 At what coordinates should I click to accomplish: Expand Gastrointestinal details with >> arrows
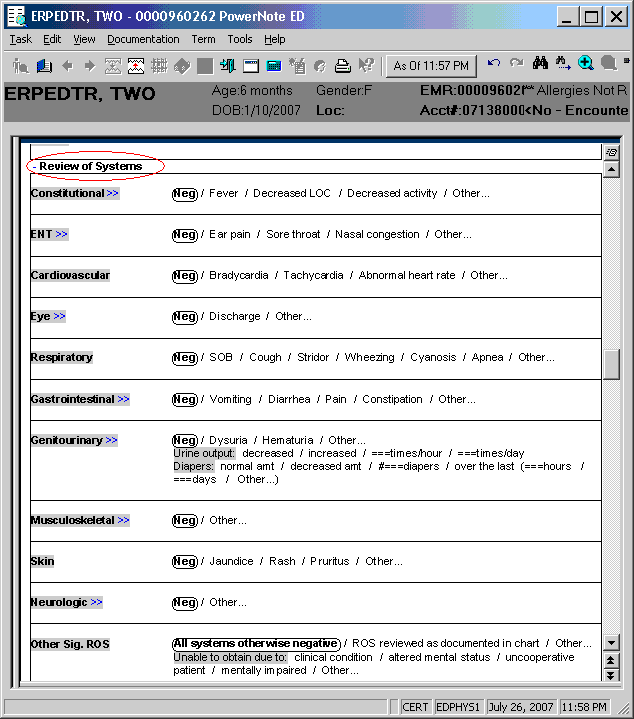click(124, 399)
